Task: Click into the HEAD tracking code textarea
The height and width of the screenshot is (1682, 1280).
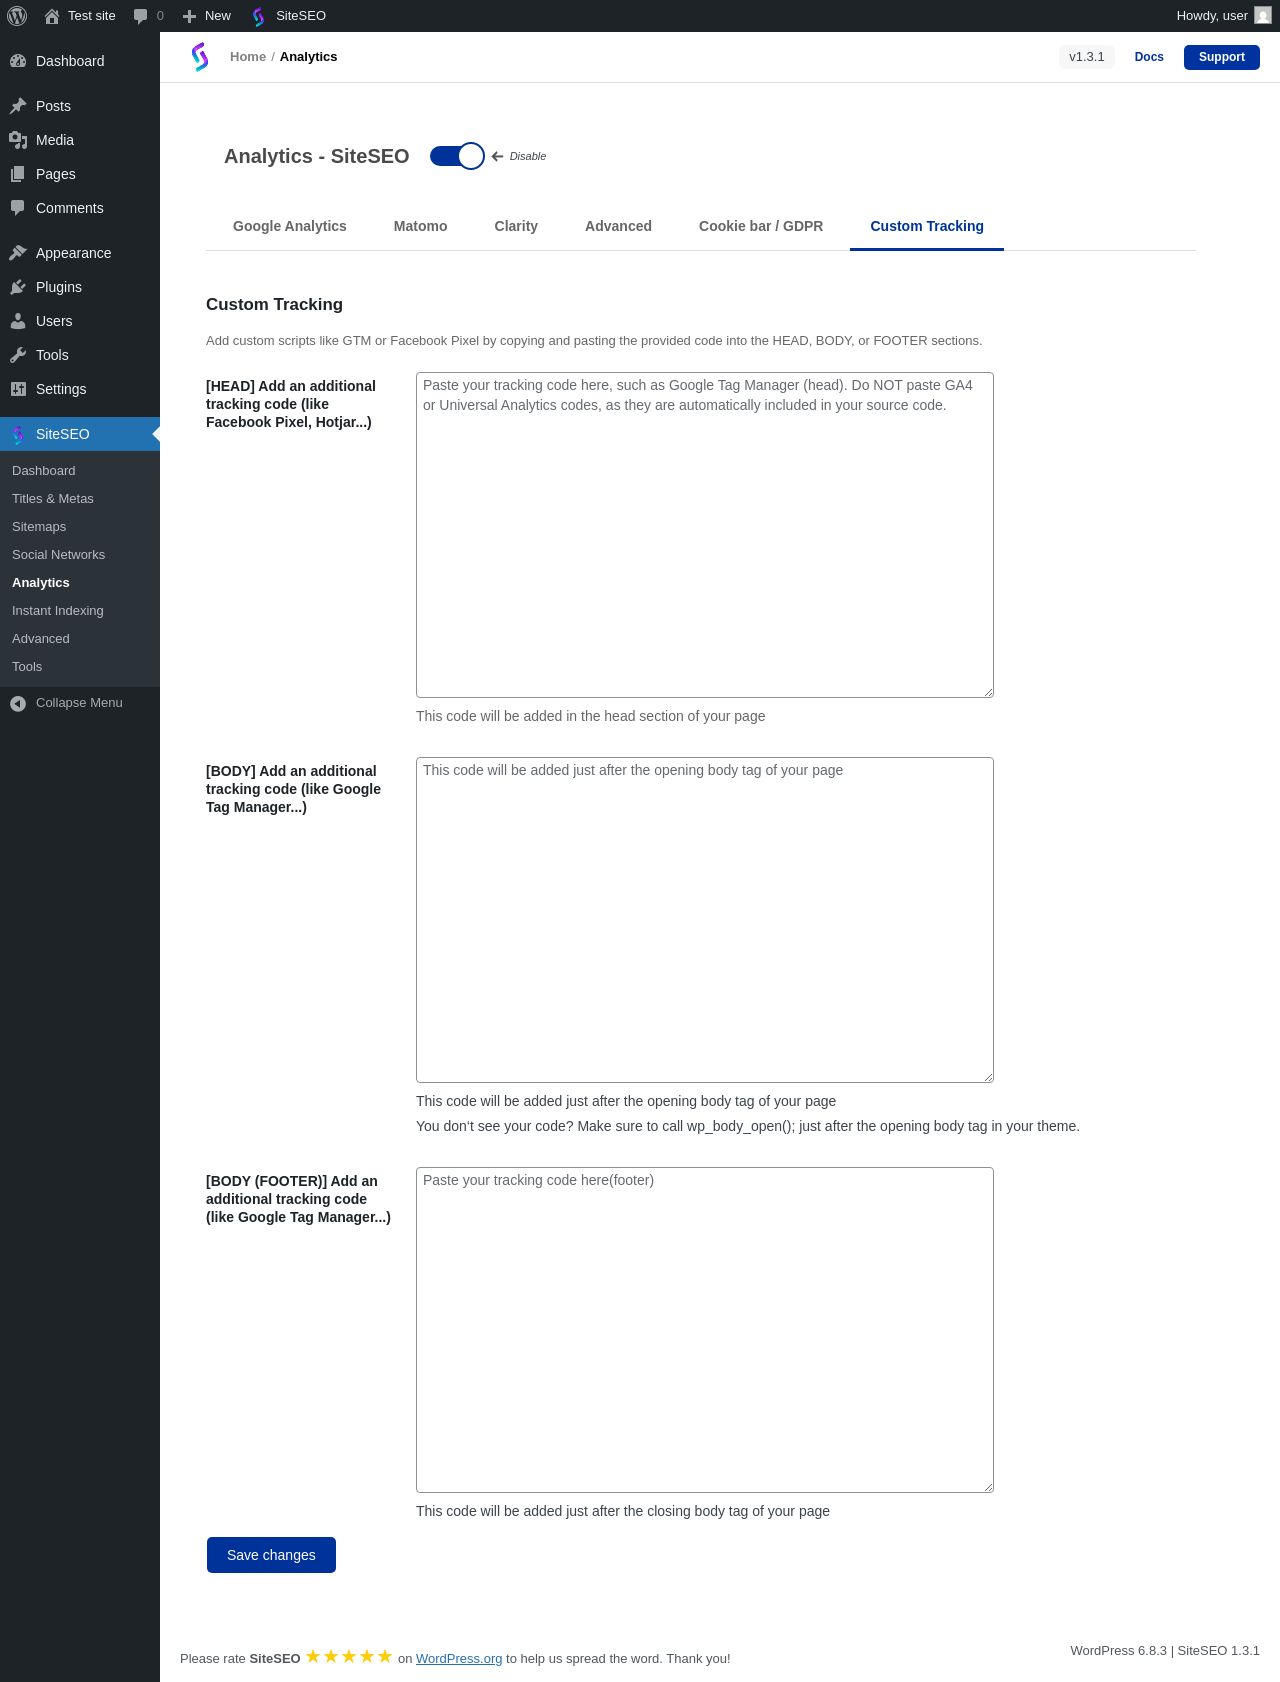Action: [705, 535]
